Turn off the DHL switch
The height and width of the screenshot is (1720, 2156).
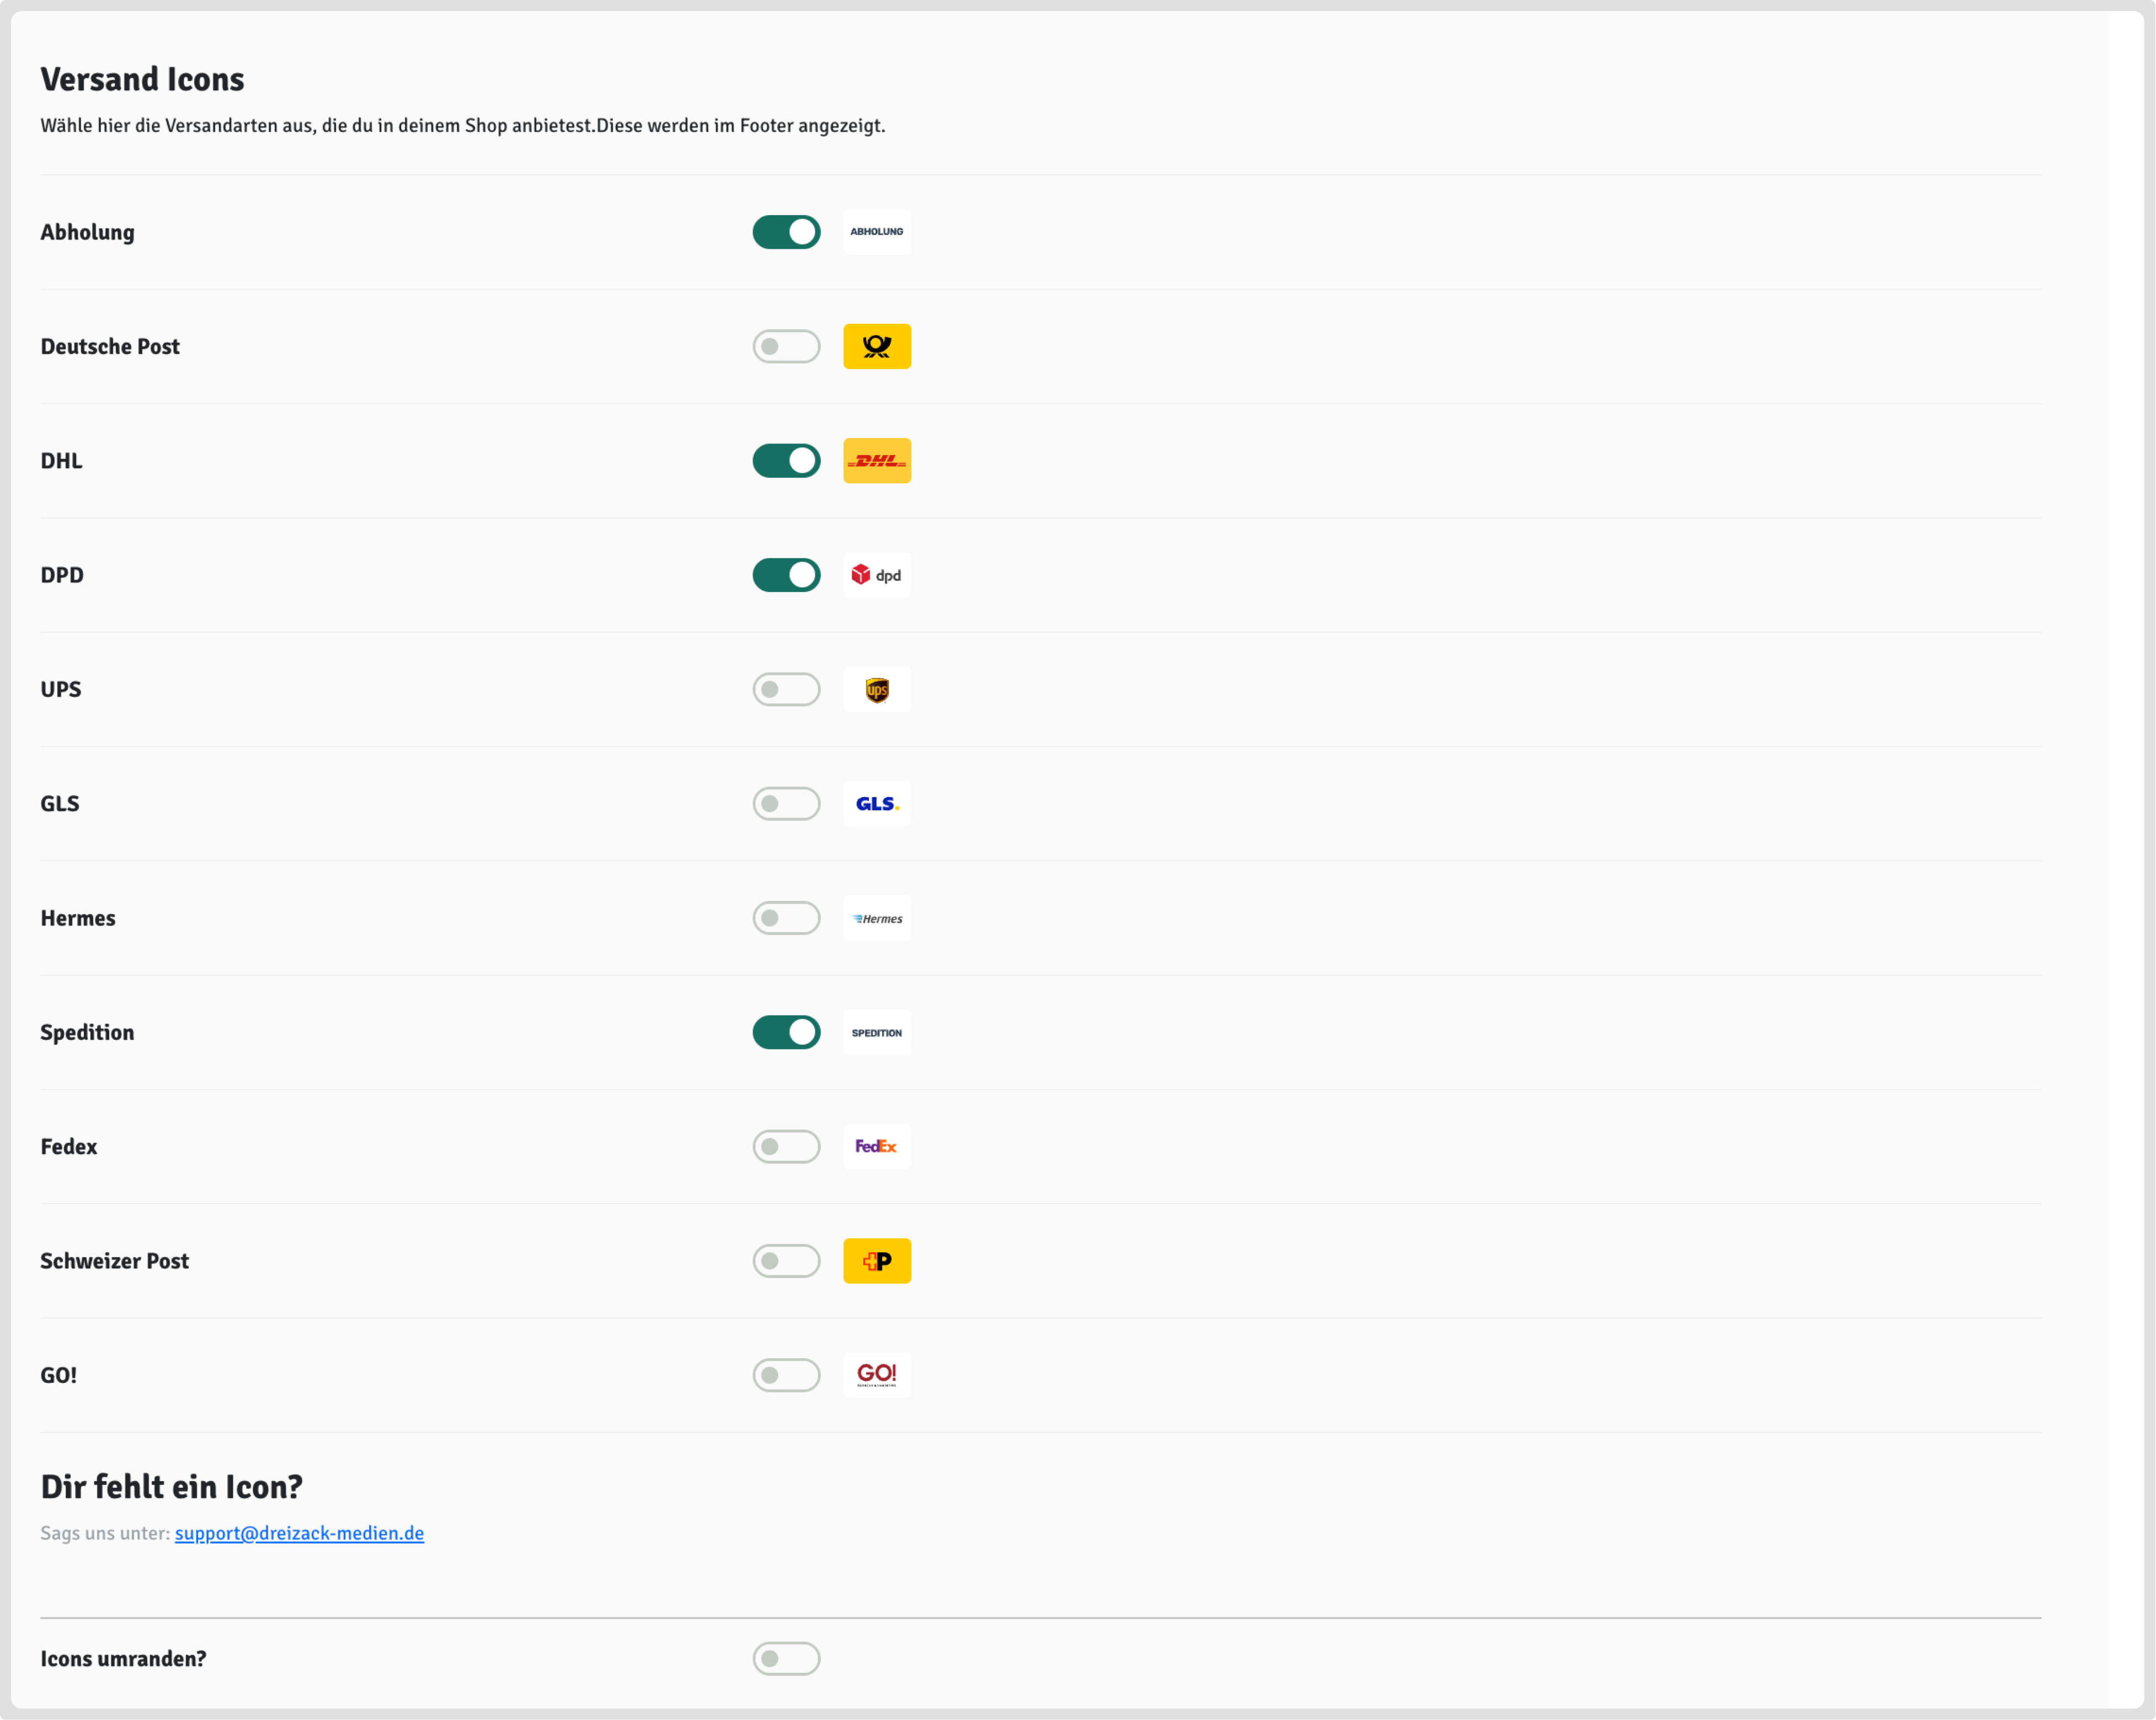[786, 461]
